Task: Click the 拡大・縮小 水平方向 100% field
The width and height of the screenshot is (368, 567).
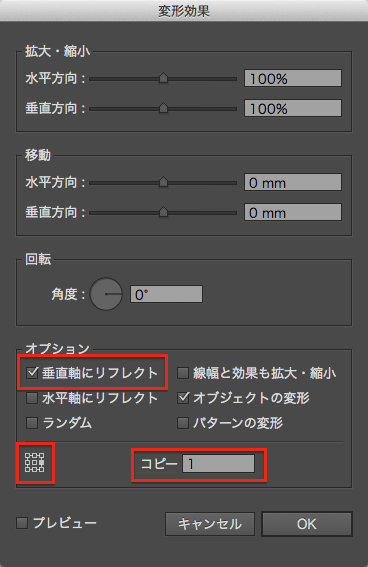Action: point(293,78)
